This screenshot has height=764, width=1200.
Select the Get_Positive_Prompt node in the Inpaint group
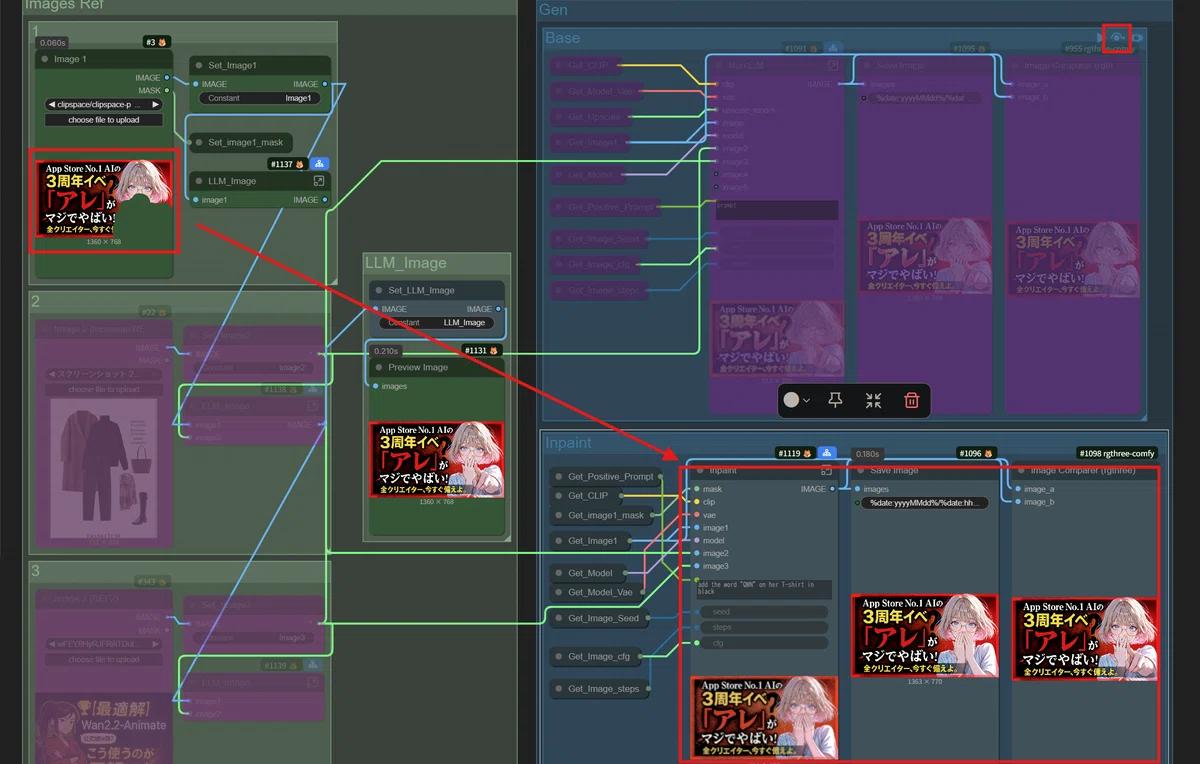[x=605, y=476]
